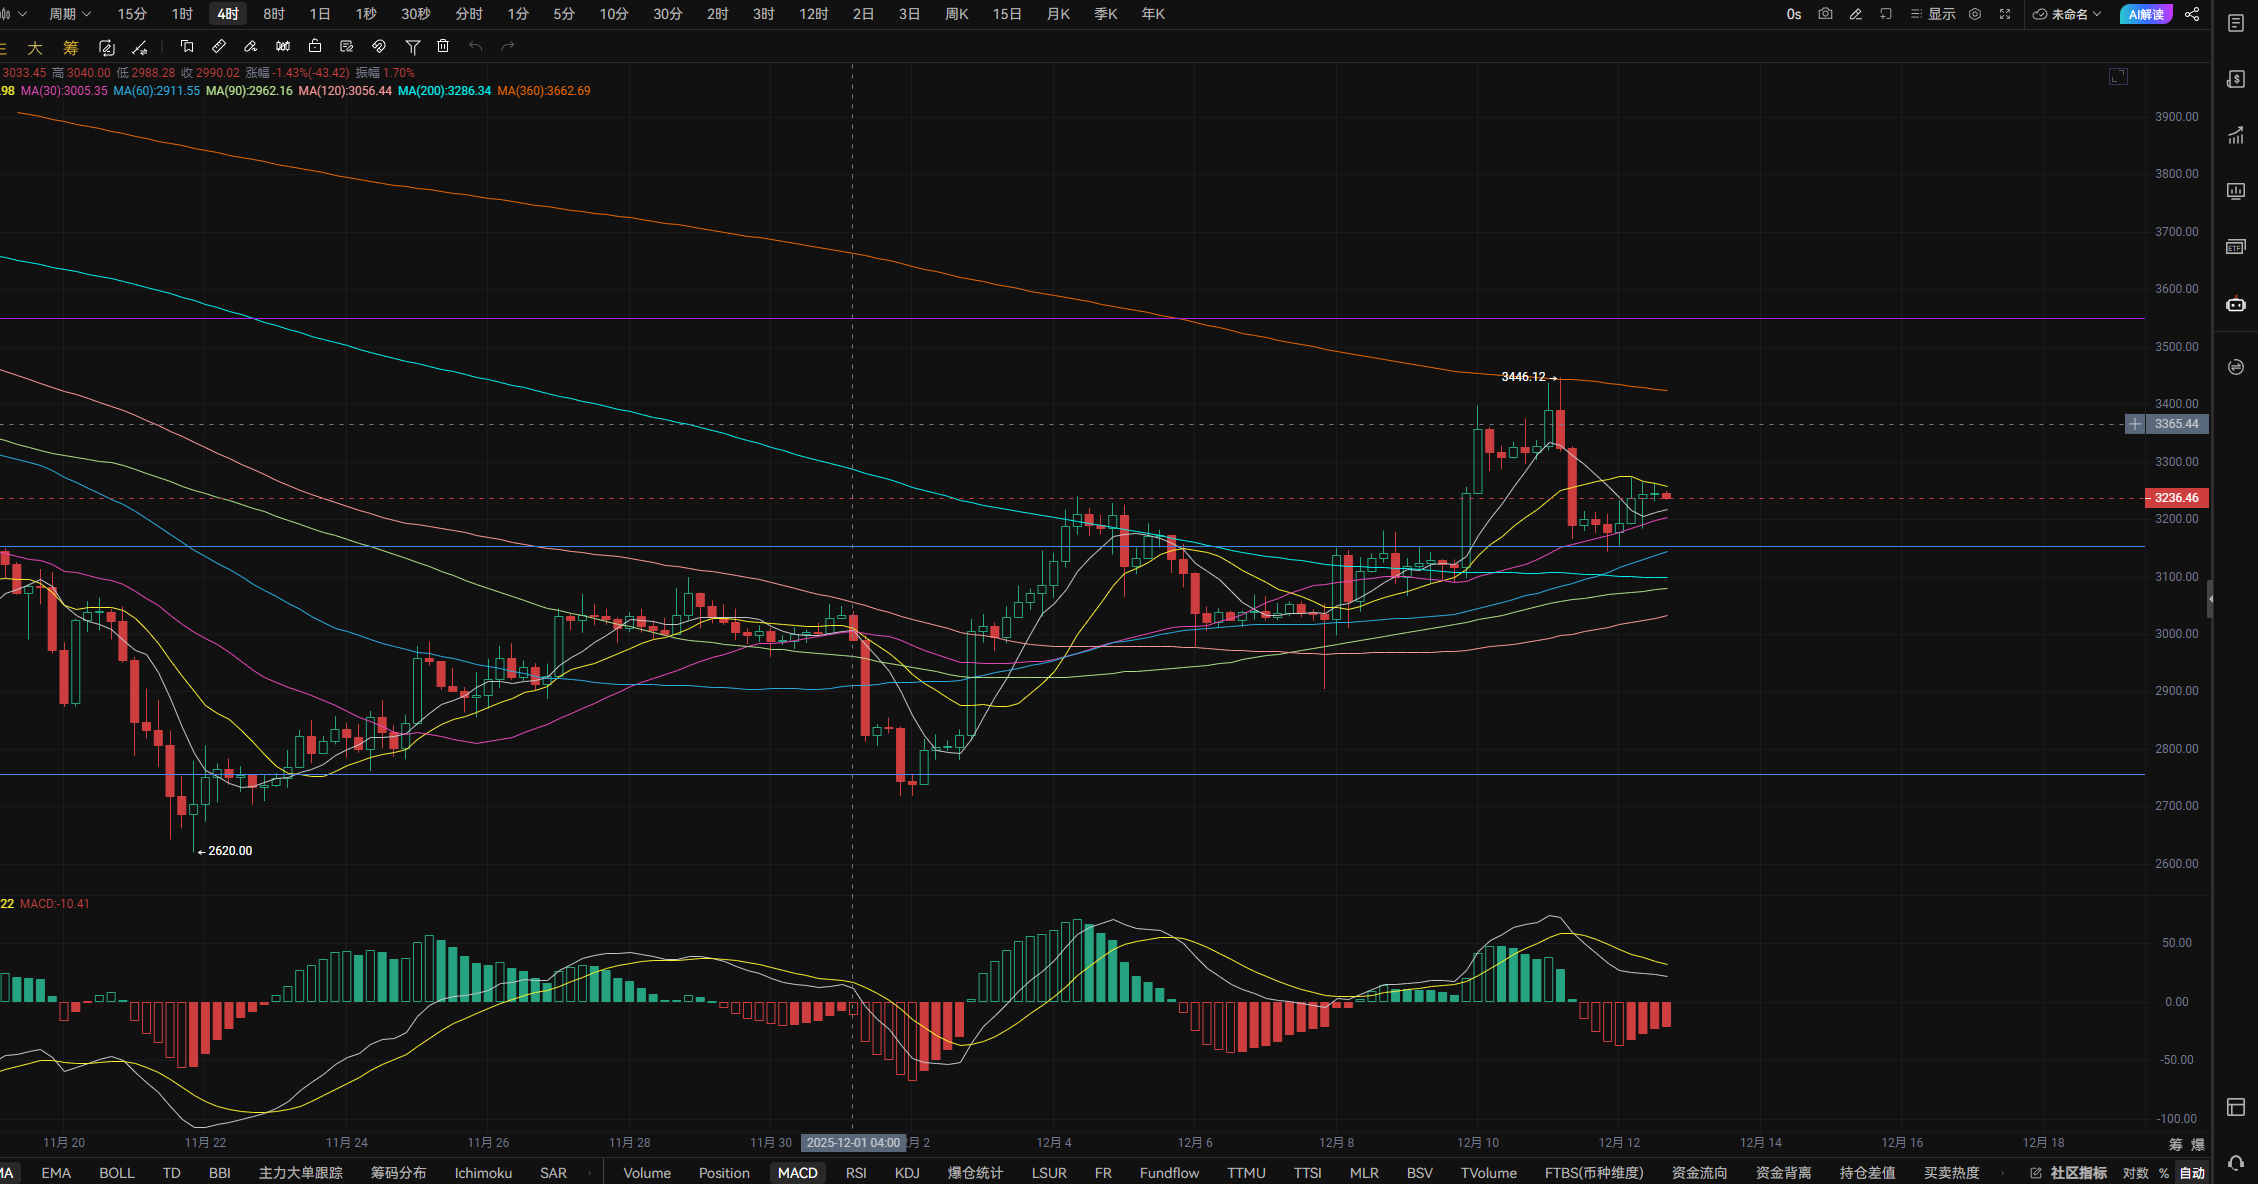Screen dimensions: 2258x1184
Task: Switch to the 1日 timeframe
Action: point(320,14)
